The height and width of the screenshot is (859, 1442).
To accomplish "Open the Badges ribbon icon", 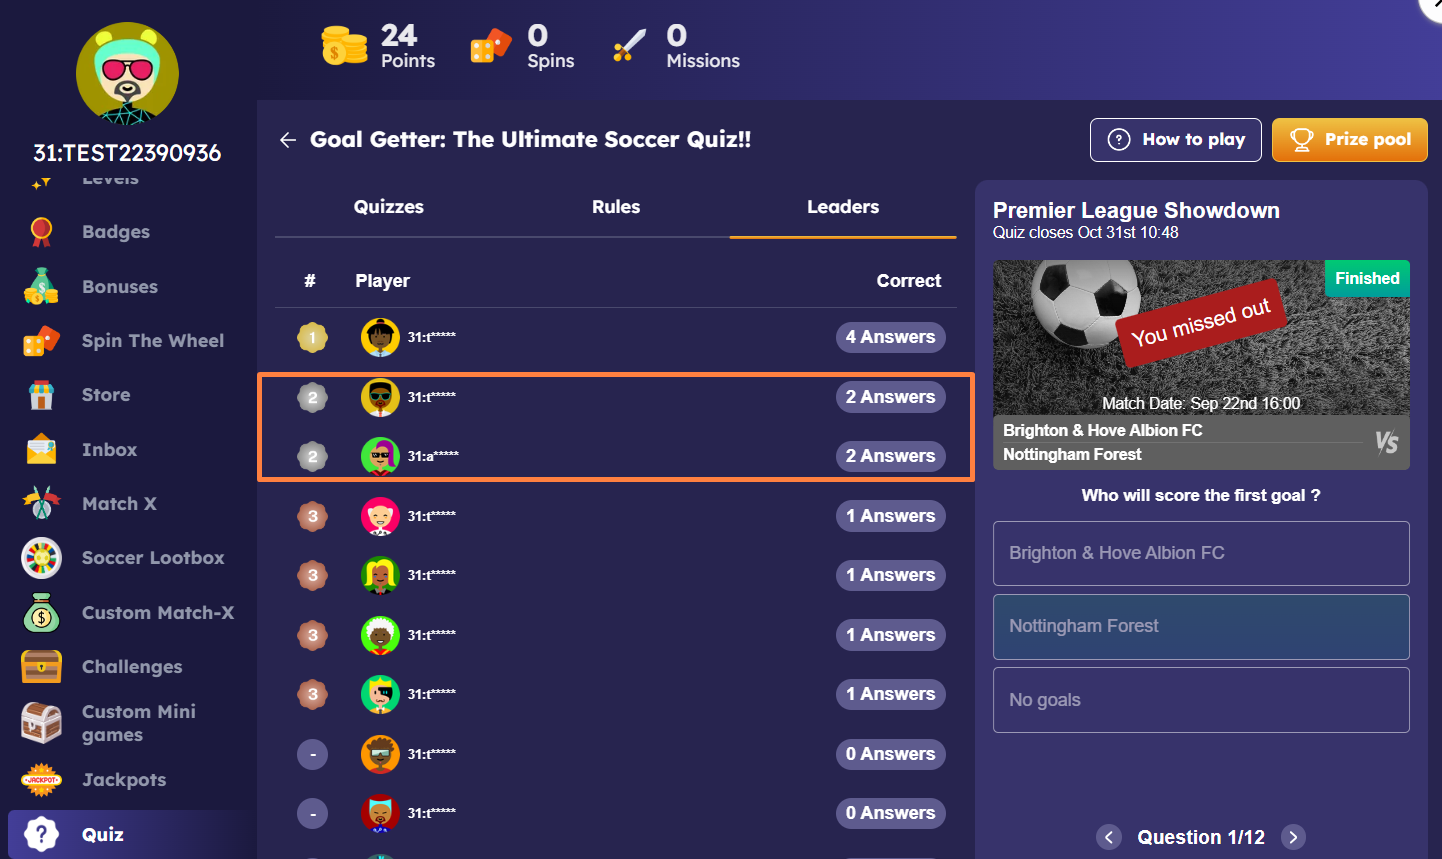I will (41, 232).
